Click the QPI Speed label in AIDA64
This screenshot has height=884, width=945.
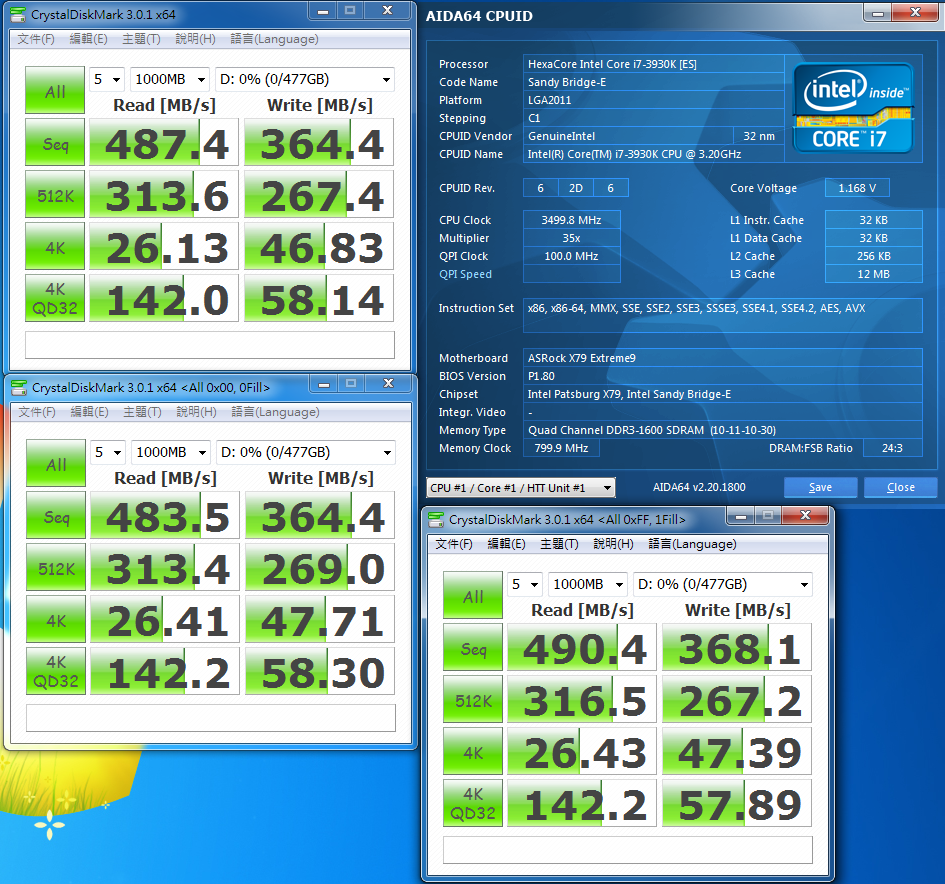click(x=465, y=274)
